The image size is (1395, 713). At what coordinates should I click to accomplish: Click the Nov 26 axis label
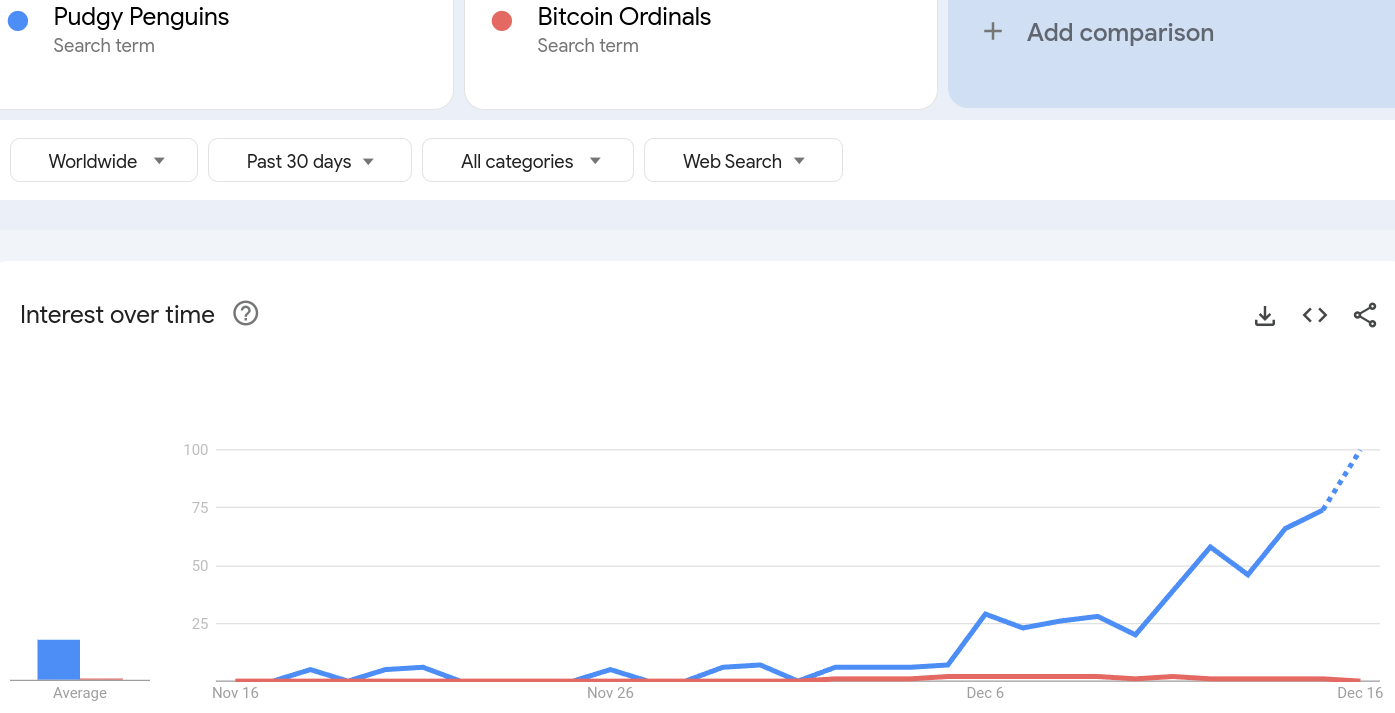[610, 693]
